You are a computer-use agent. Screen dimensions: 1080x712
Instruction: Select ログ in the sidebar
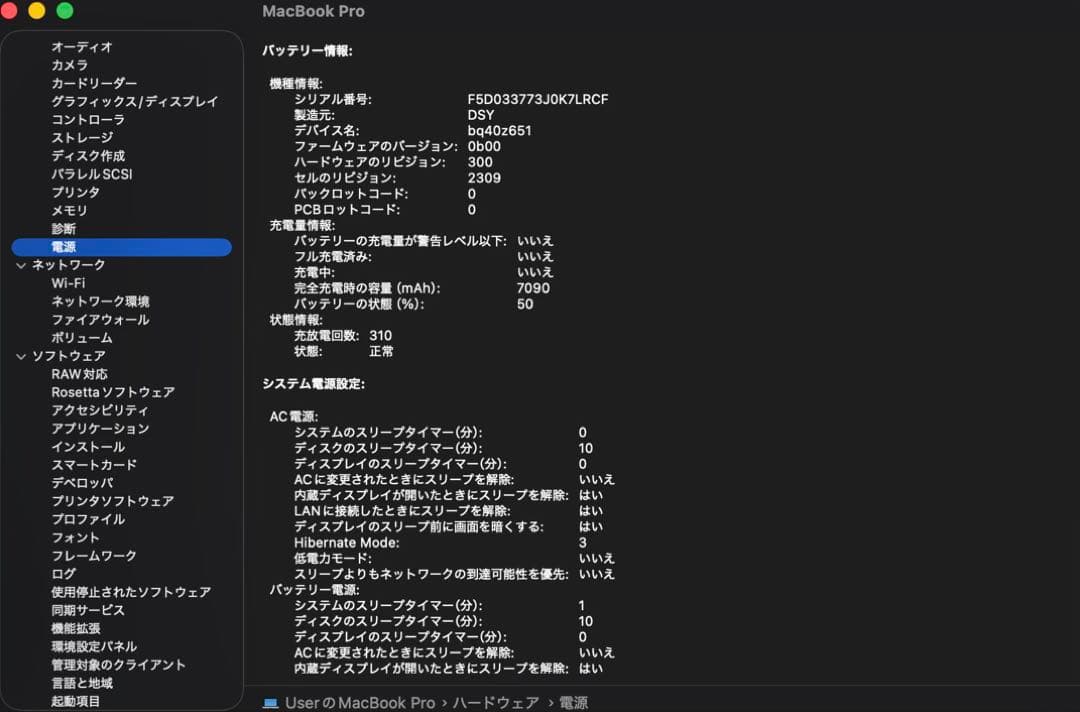63,574
